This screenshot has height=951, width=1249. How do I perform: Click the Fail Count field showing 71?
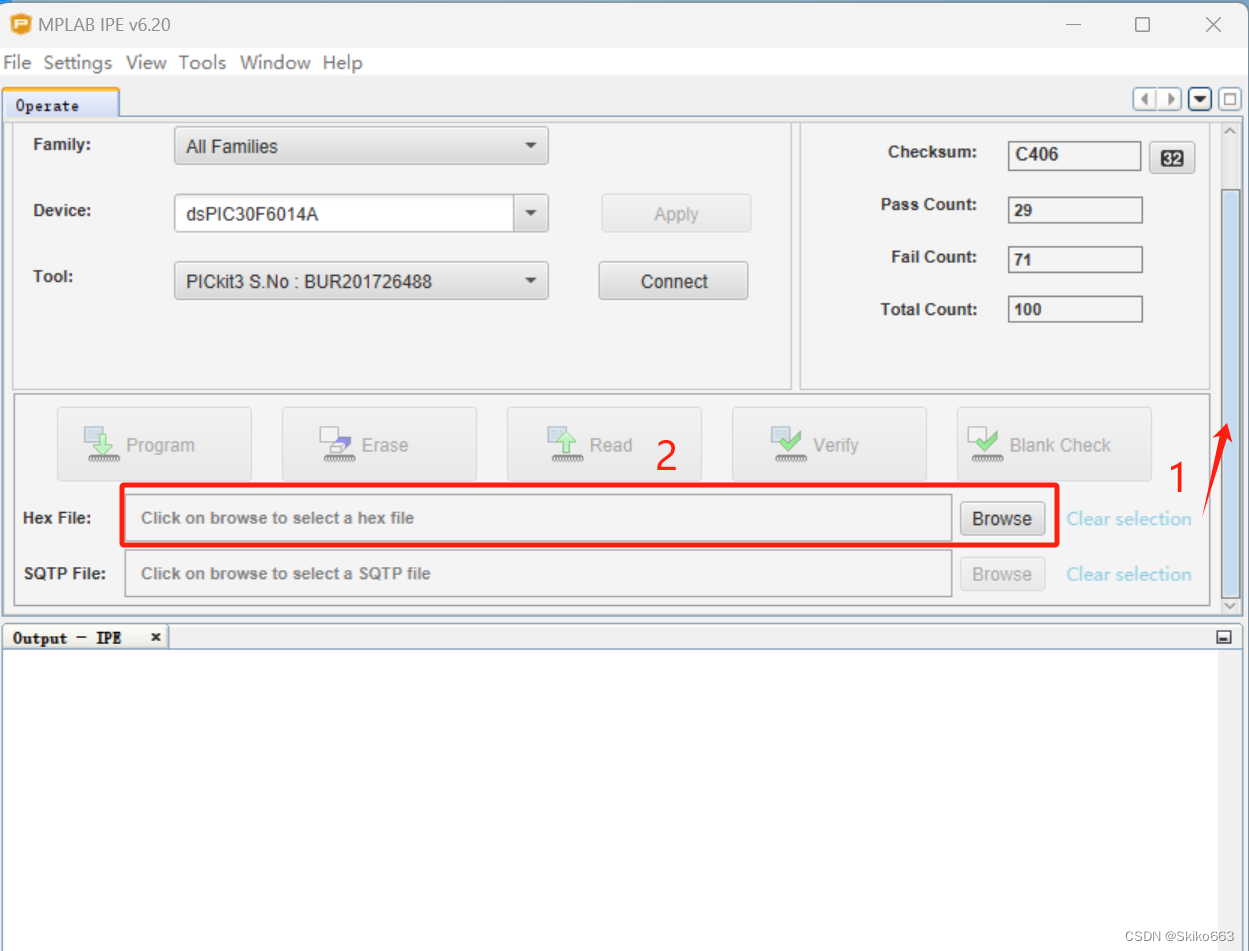click(1075, 259)
